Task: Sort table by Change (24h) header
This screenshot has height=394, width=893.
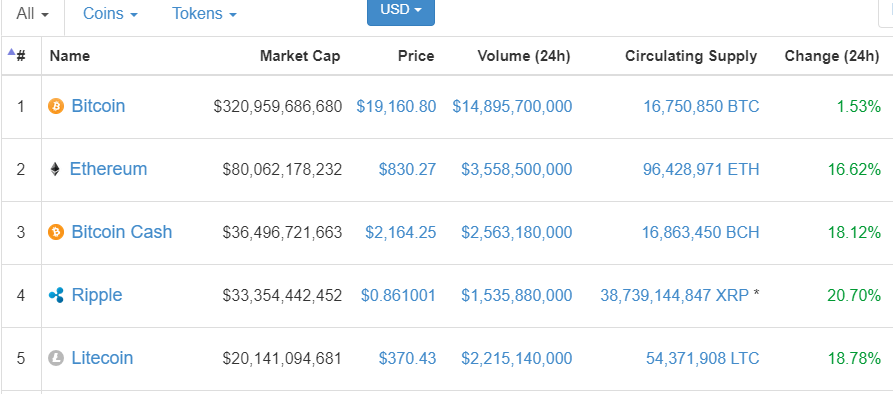Action: [832, 56]
